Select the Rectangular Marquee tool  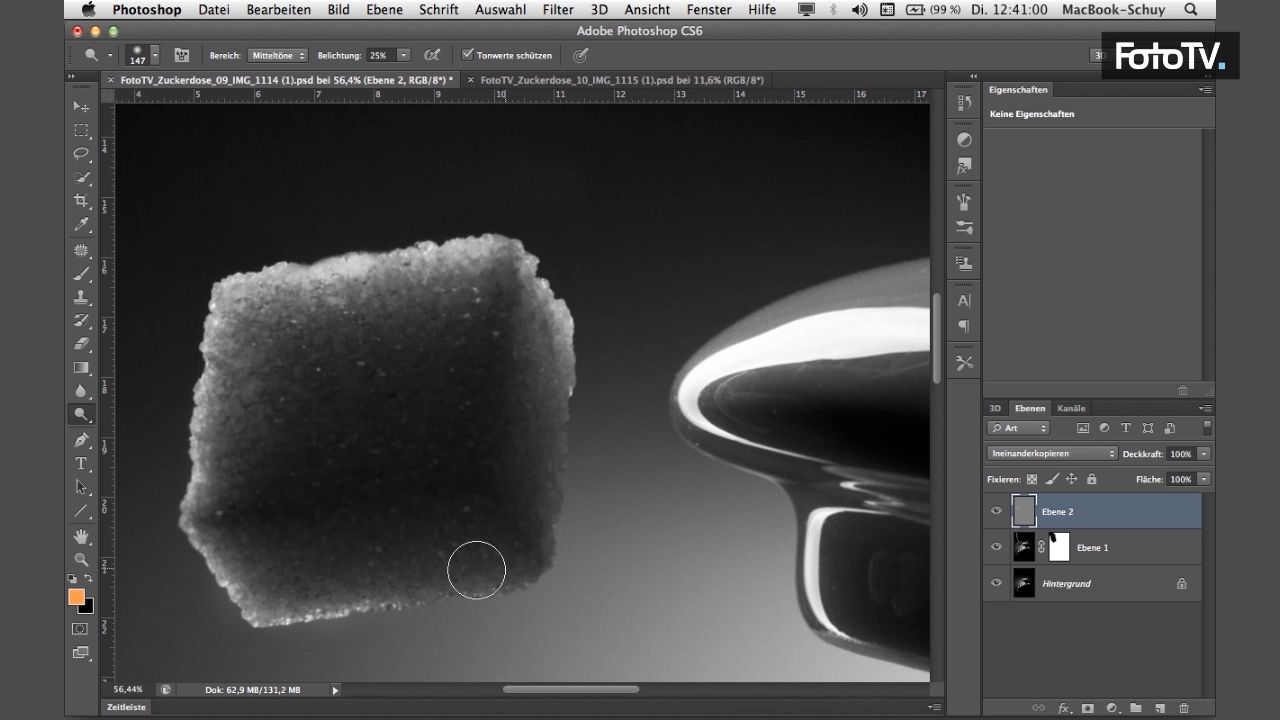click(x=81, y=130)
